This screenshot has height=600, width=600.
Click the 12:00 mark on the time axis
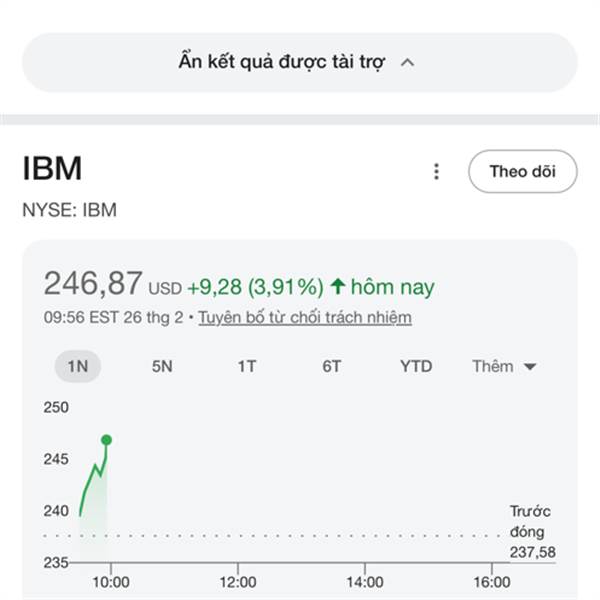coord(238,582)
